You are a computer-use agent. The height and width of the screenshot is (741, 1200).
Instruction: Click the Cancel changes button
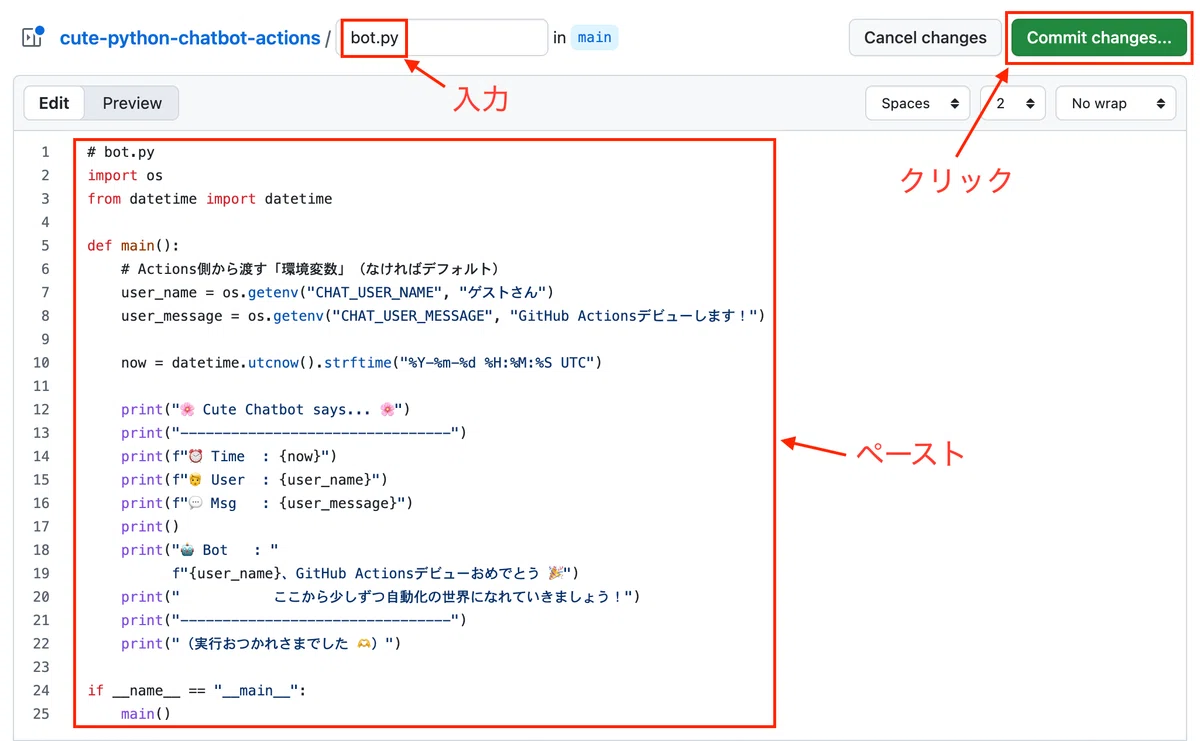tap(925, 38)
